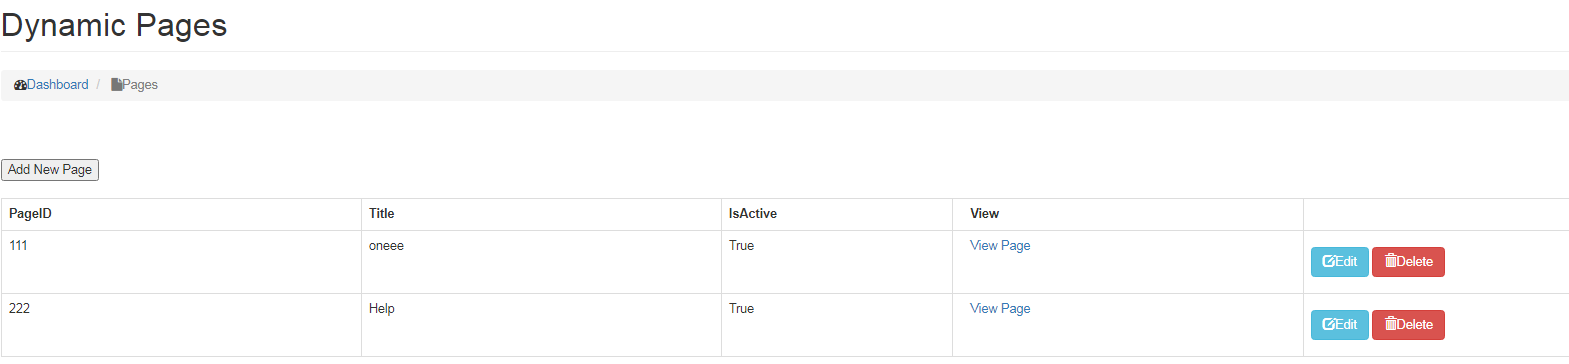Select the PageID cell showing 111
Viewport: 1569px width, 364px height.
click(x=181, y=262)
